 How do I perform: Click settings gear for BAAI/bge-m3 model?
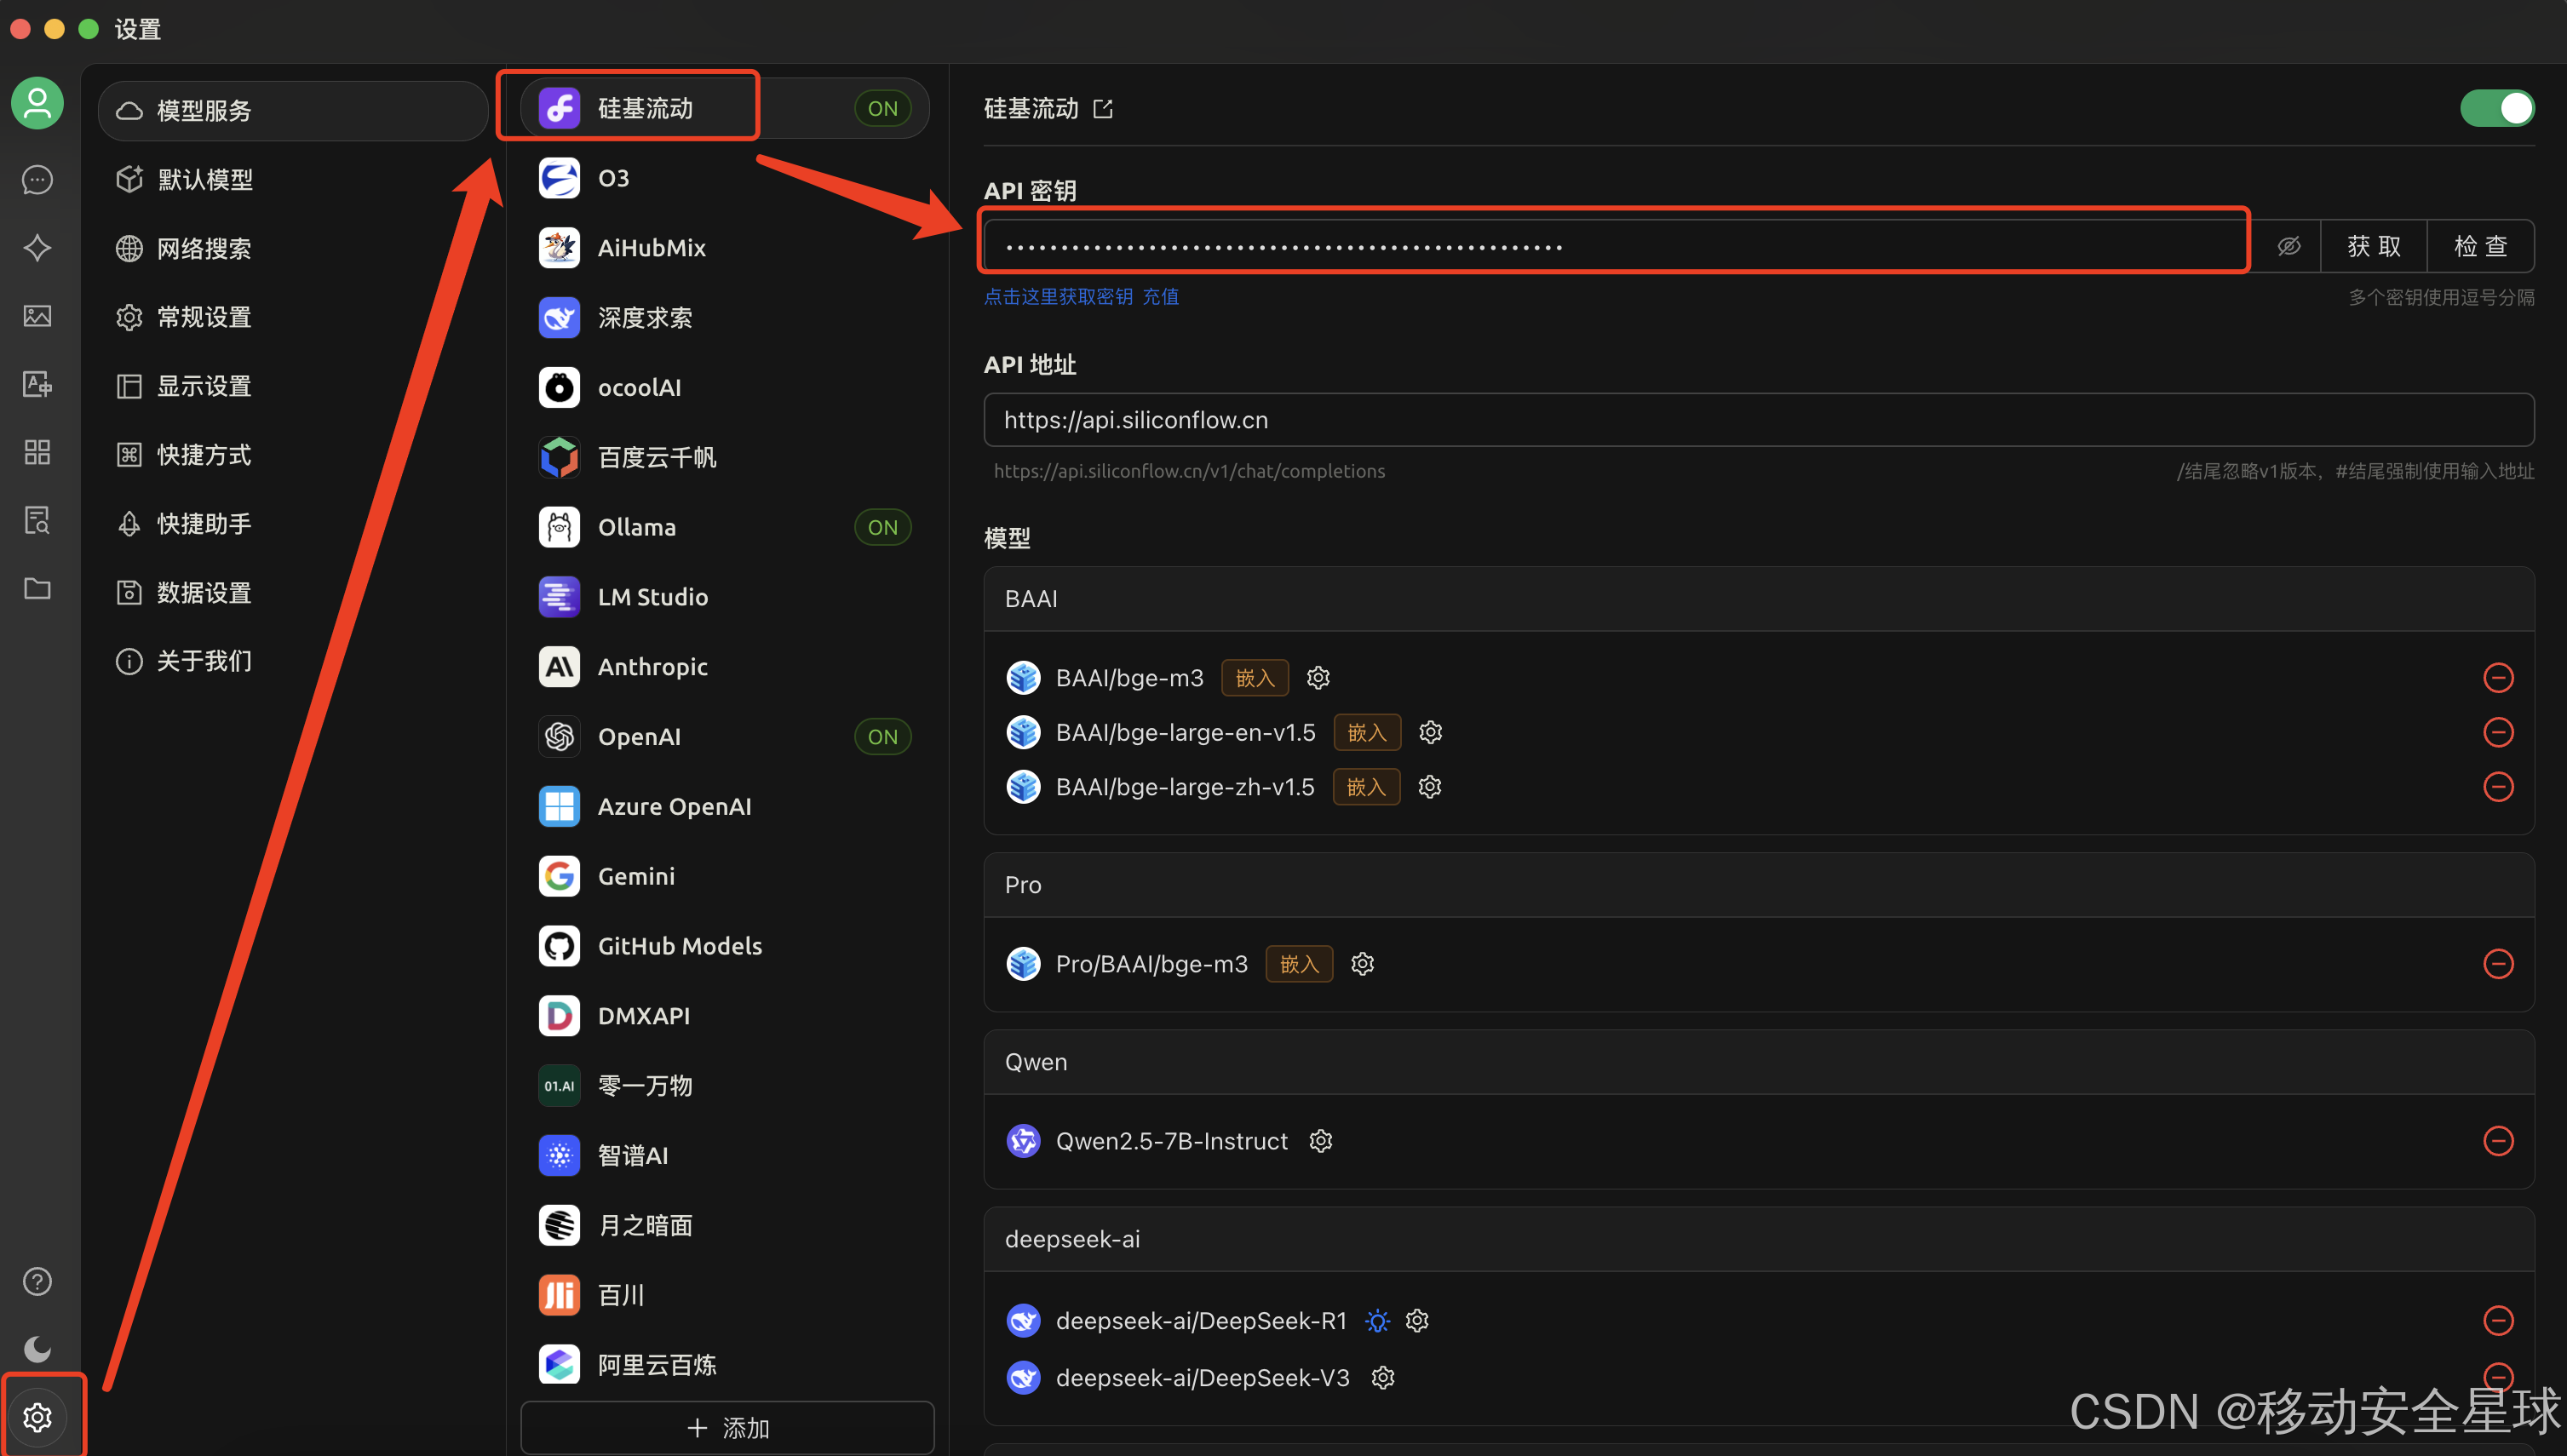(x=1318, y=678)
